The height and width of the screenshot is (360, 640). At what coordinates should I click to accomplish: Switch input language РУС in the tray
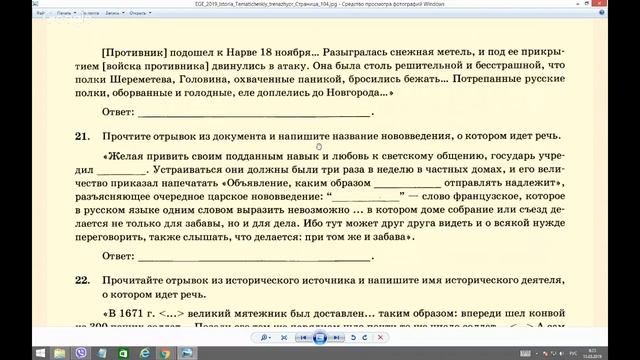[x=573, y=353]
